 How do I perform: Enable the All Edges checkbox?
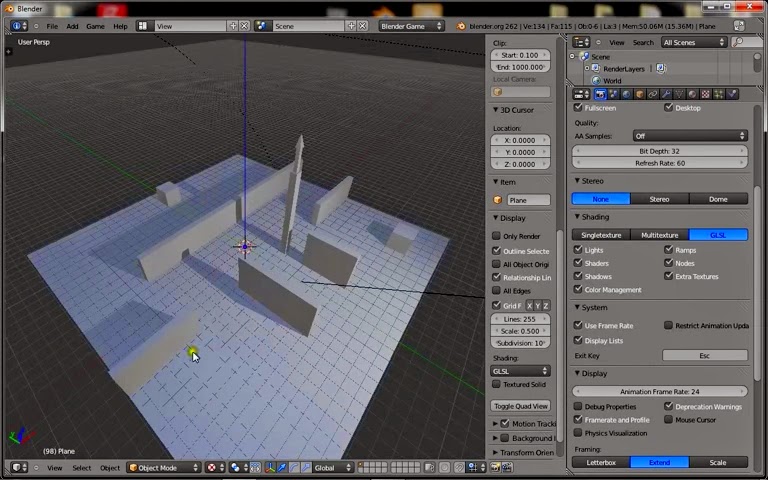[x=496, y=291]
